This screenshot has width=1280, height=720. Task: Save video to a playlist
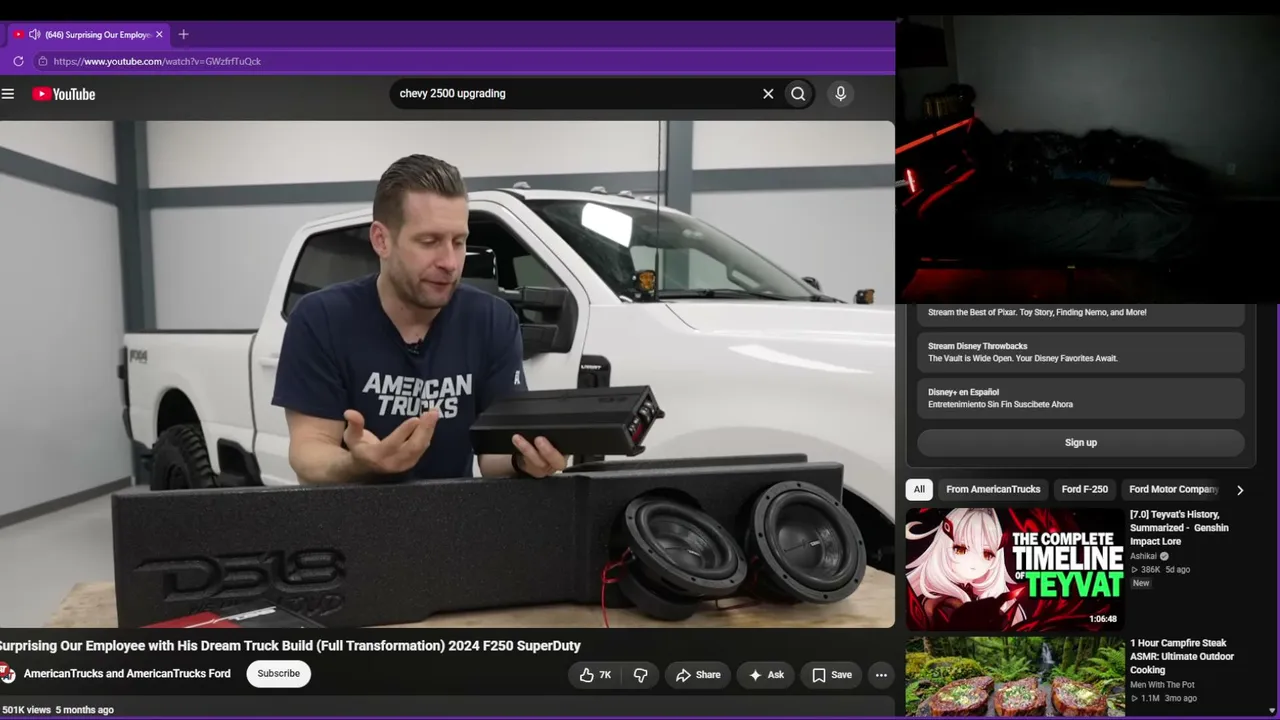(x=831, y=675)
